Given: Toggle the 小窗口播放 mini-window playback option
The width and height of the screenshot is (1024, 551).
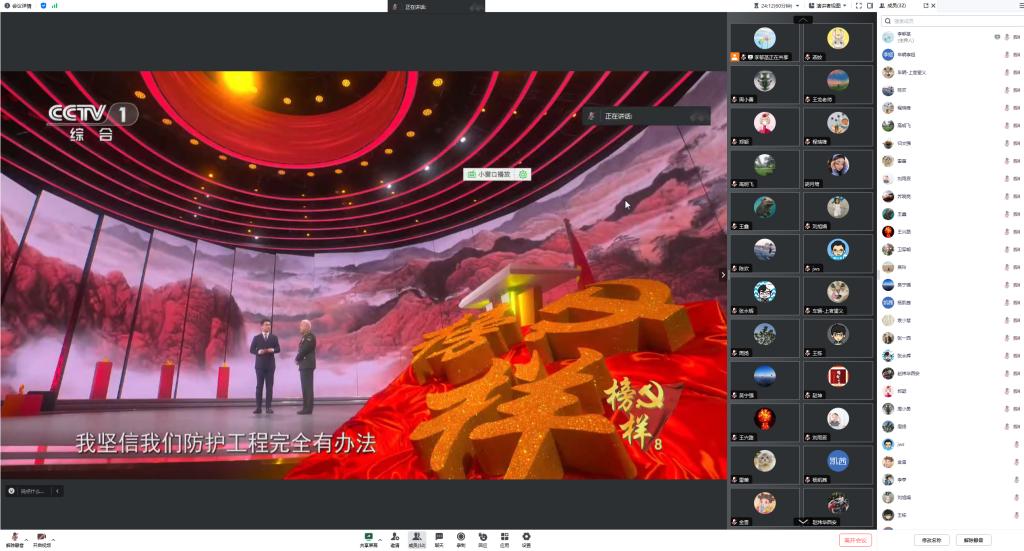Looking at the screenshot, I should (496, 174).
